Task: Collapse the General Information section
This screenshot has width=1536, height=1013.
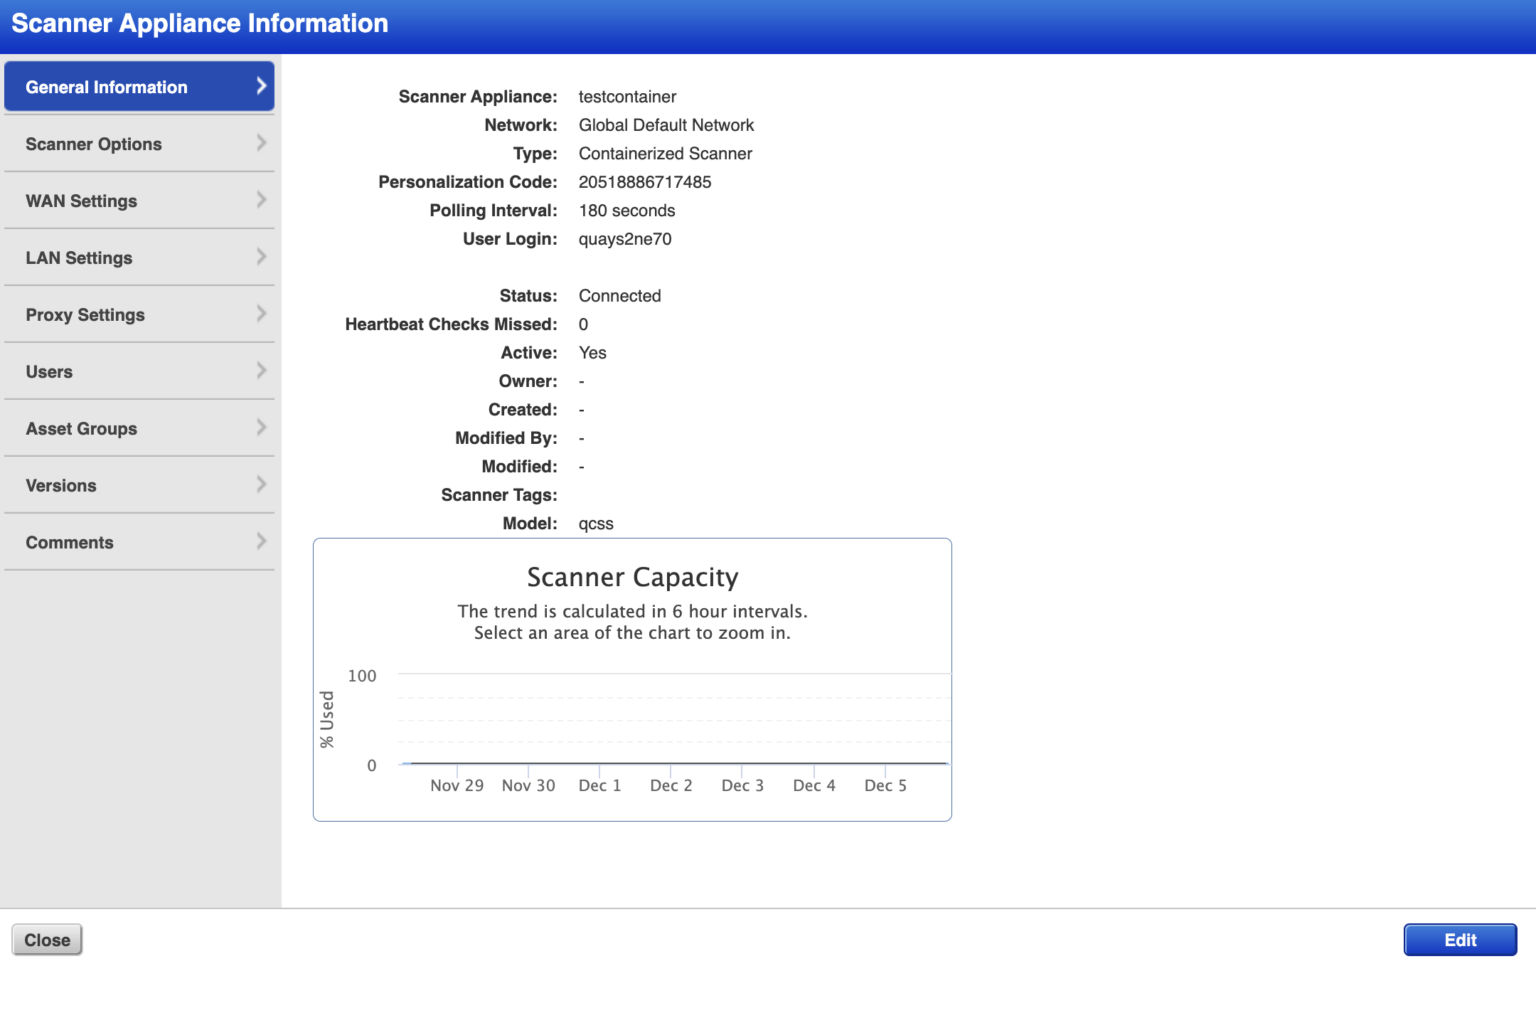Action: (x=120, y=86)
